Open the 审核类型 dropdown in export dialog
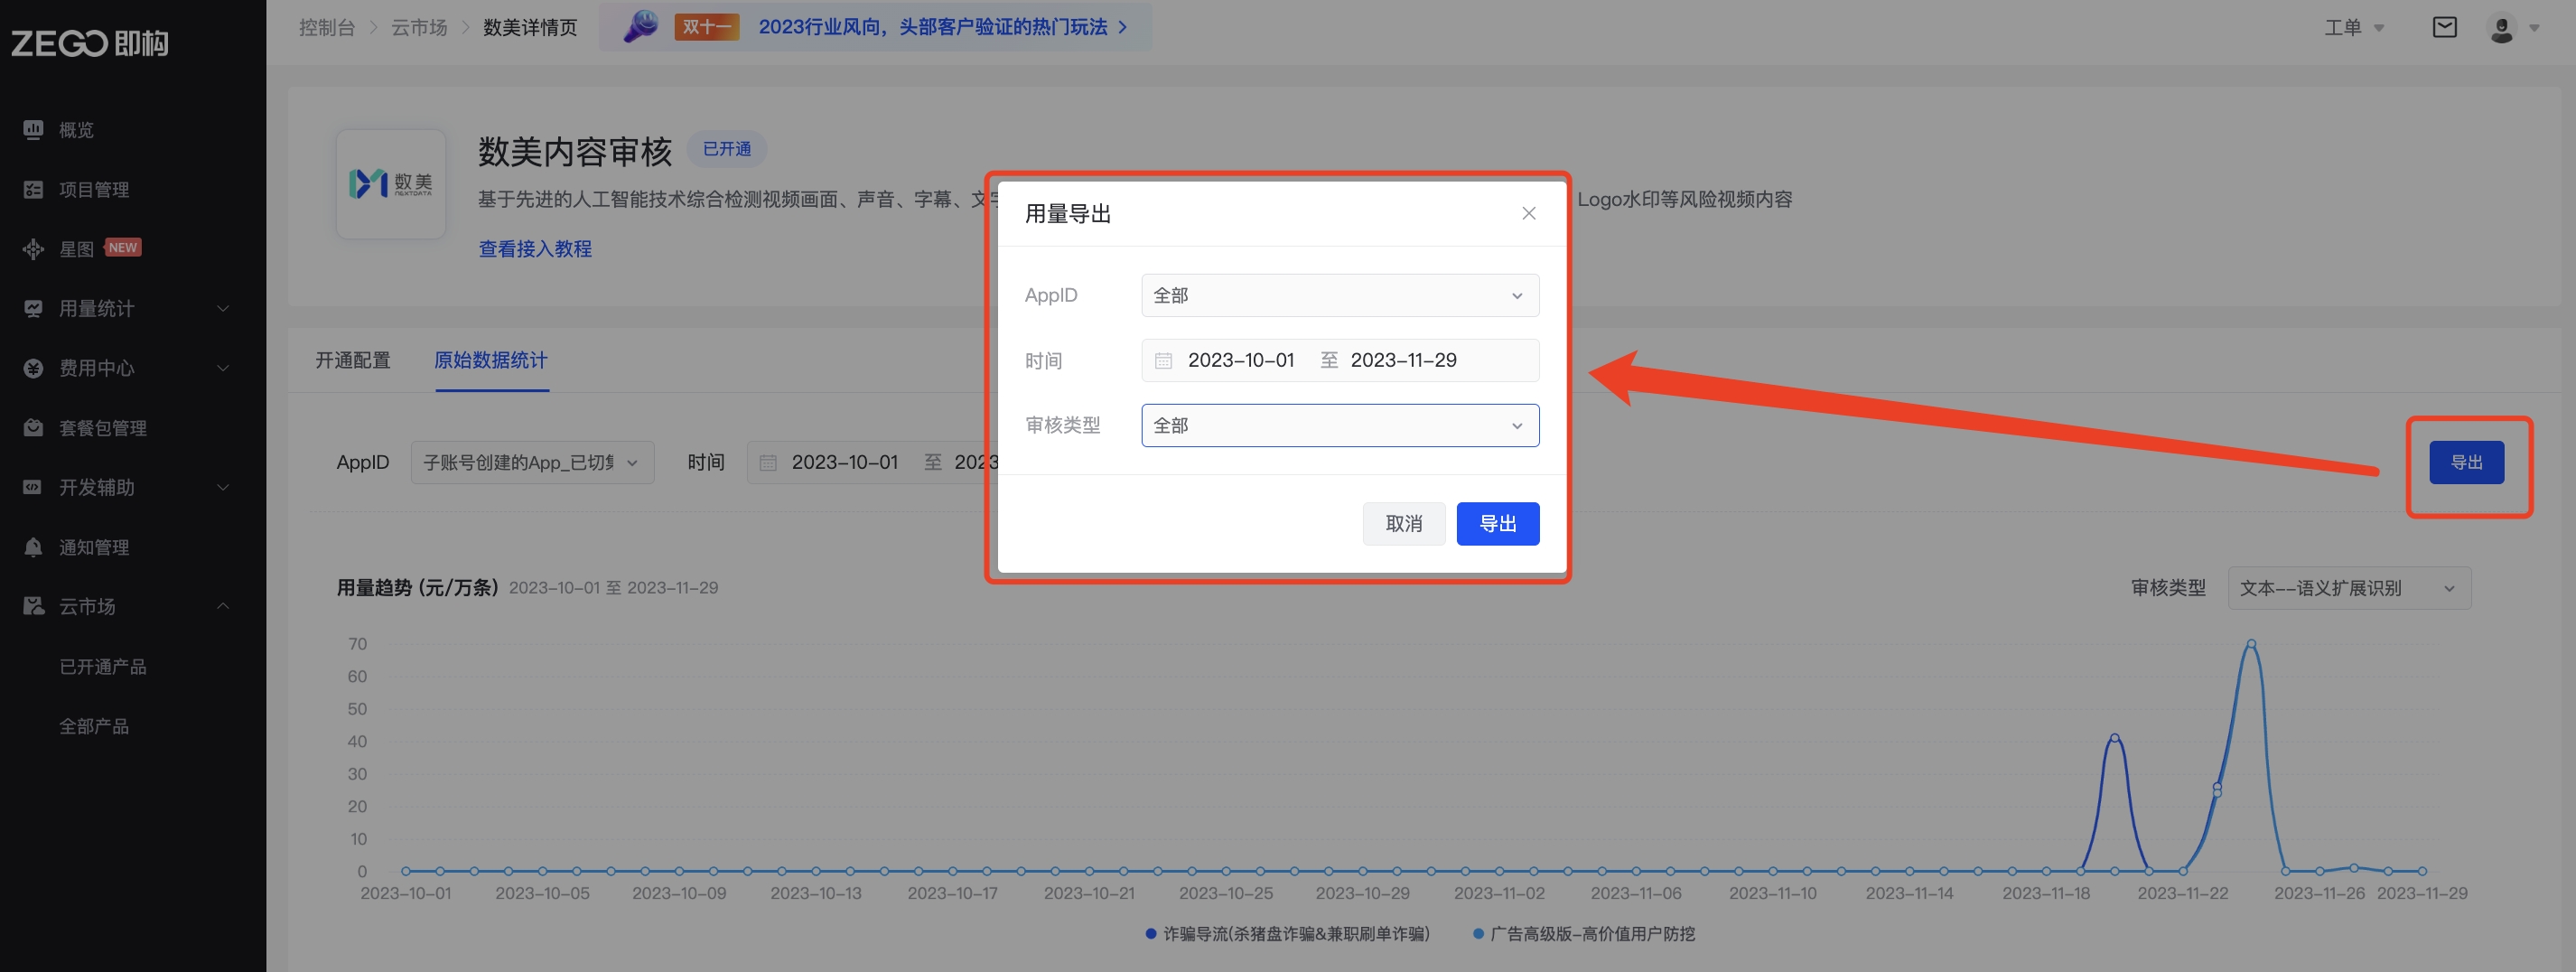2576x972 pixels. point(1339,426)
